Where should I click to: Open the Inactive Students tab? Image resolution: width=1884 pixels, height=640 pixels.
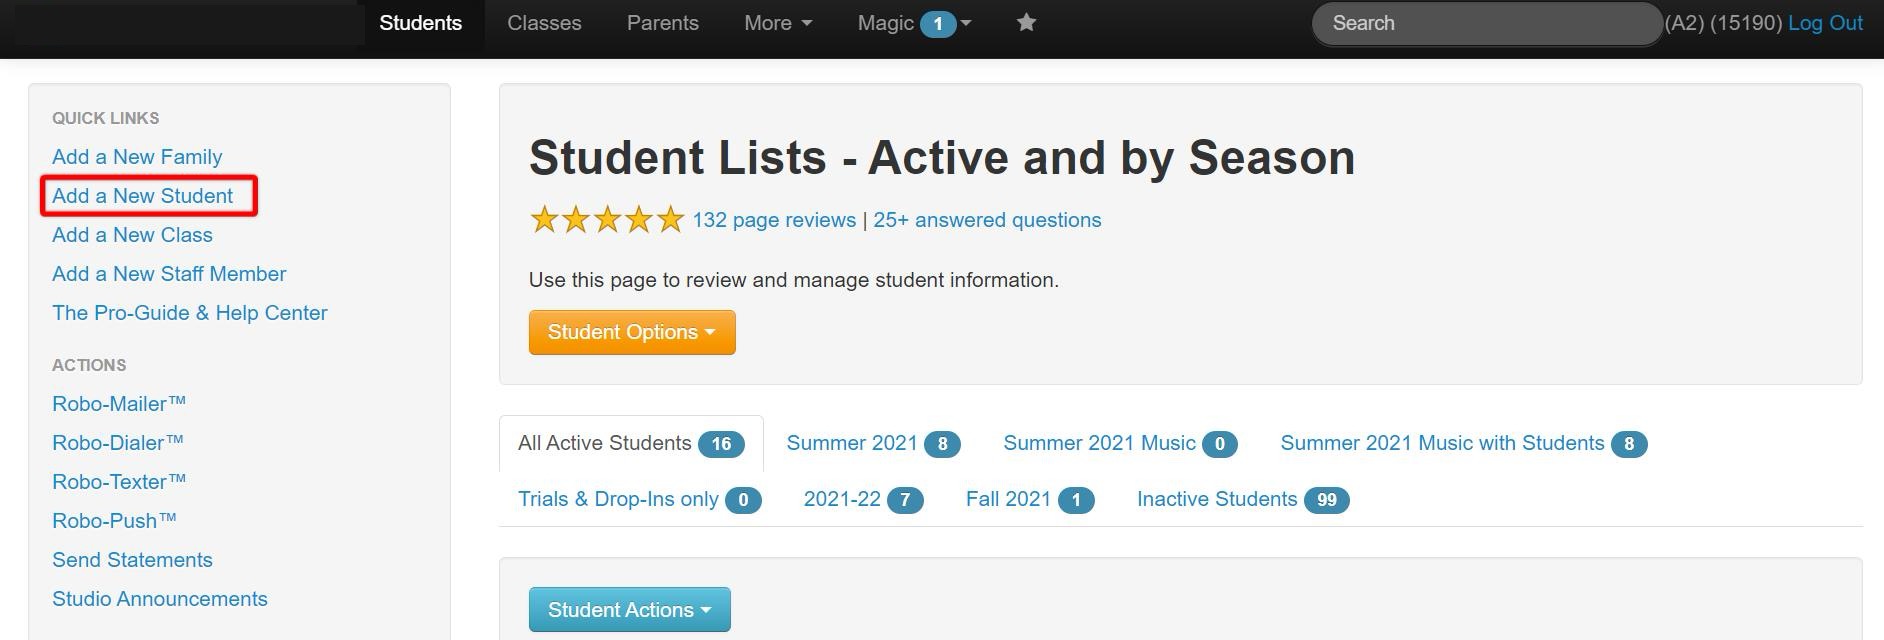[1242, 499]
